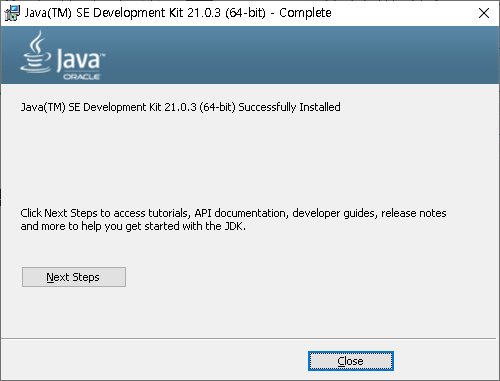Click the installer icon in the title bar
Image resolution: width=500 pixels, height=381 pixels.
point(12,13)
